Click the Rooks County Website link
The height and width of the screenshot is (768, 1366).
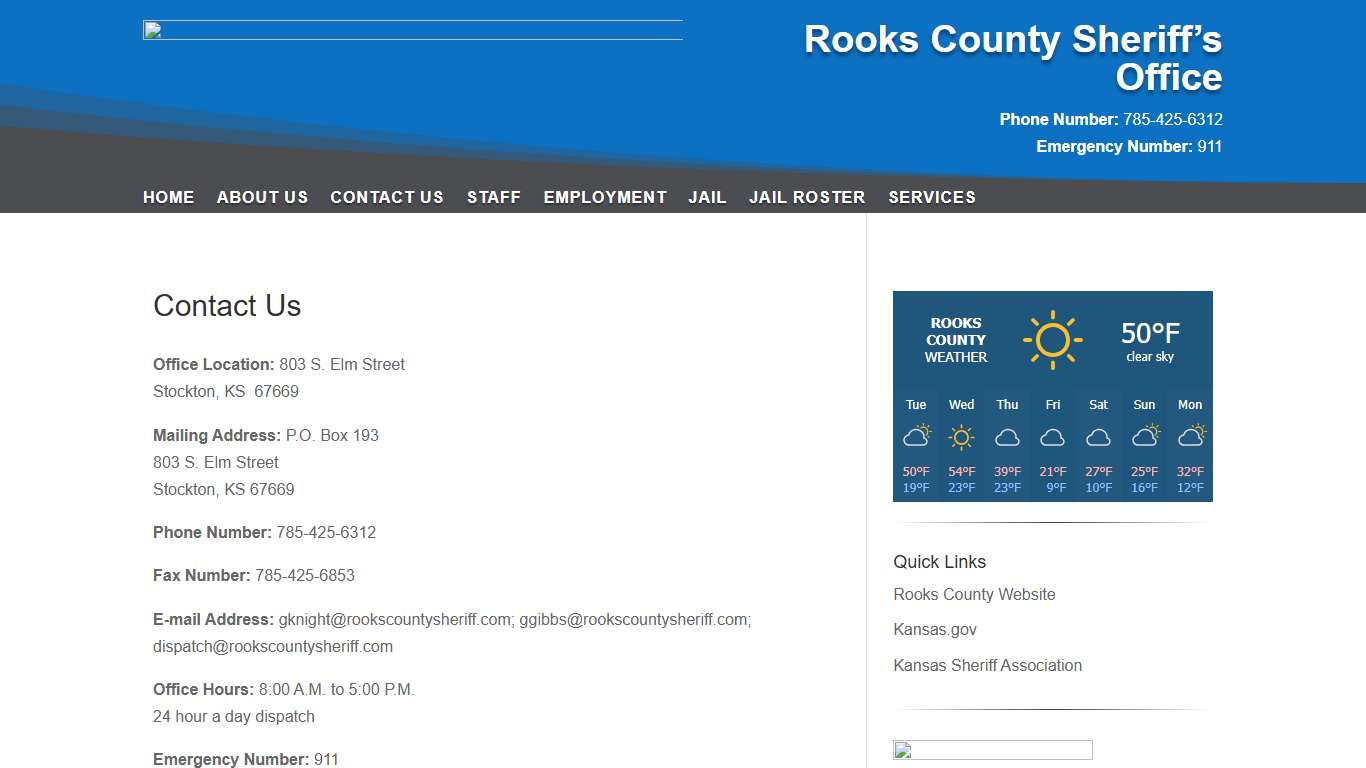pyautogui.click(x=974, y=594)
